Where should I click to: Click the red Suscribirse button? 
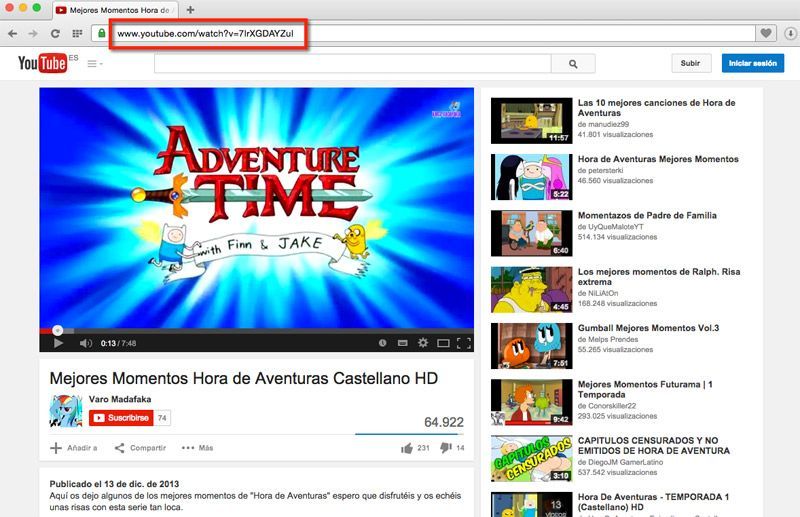121,417
